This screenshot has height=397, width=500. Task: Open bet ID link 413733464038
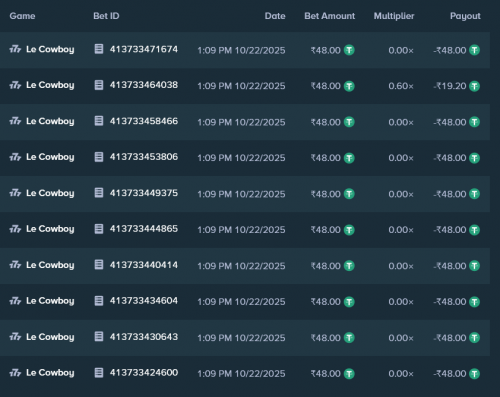[x=144, y=85]
